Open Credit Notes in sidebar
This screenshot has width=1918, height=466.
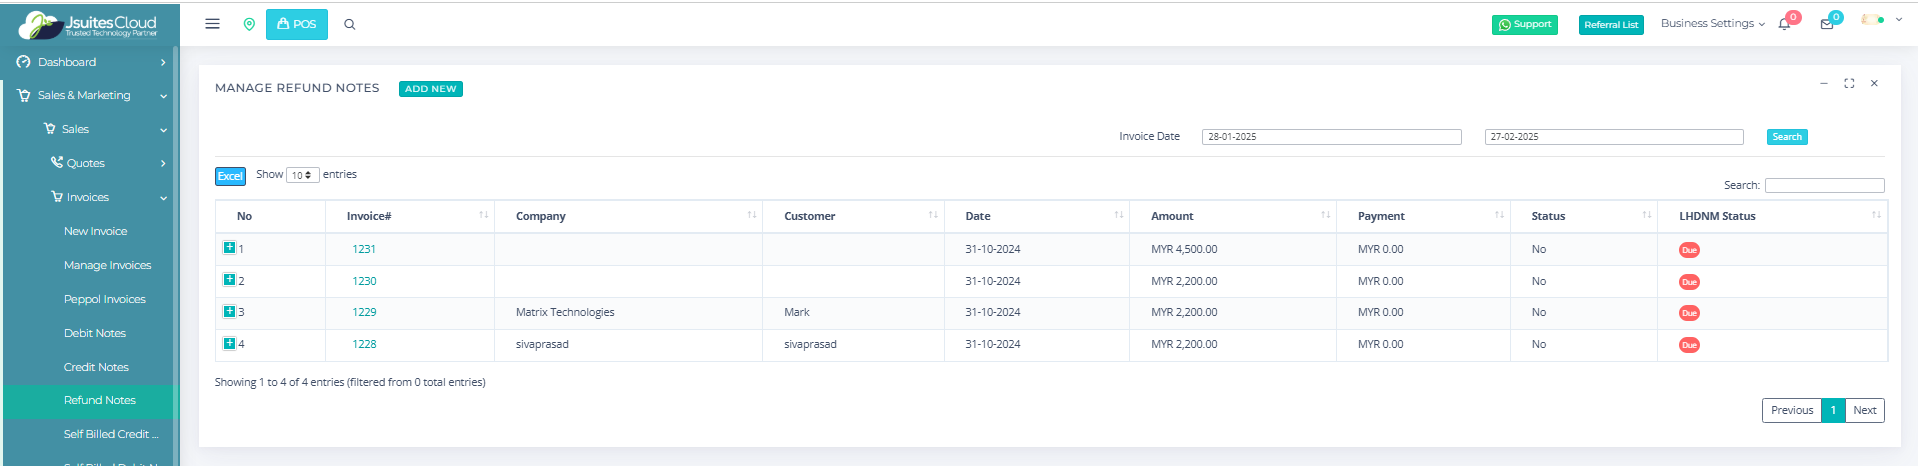(x=96, y=367)
